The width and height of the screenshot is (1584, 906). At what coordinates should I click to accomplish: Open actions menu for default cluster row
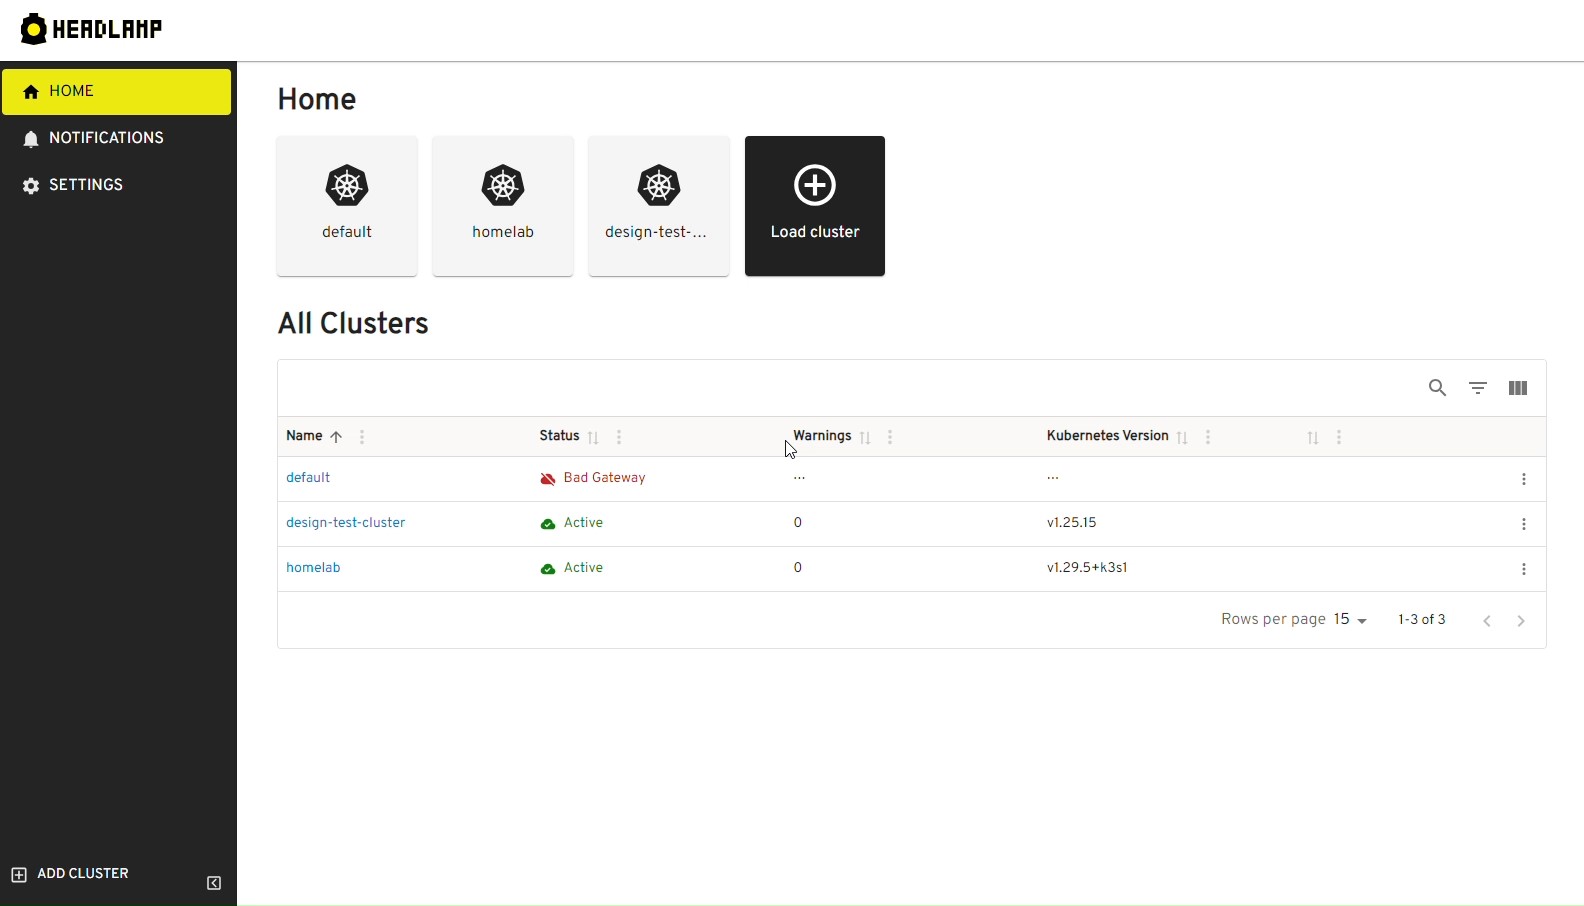coord(1524,481)
